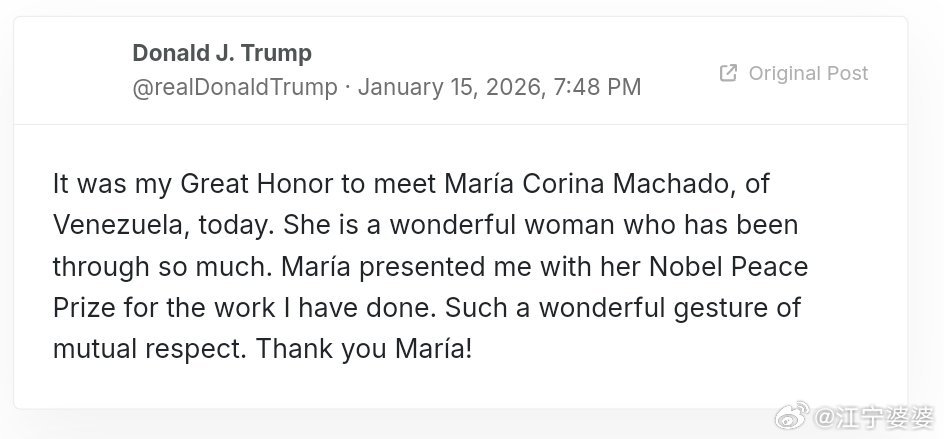Open the Original Post link

tap(808, 73)
